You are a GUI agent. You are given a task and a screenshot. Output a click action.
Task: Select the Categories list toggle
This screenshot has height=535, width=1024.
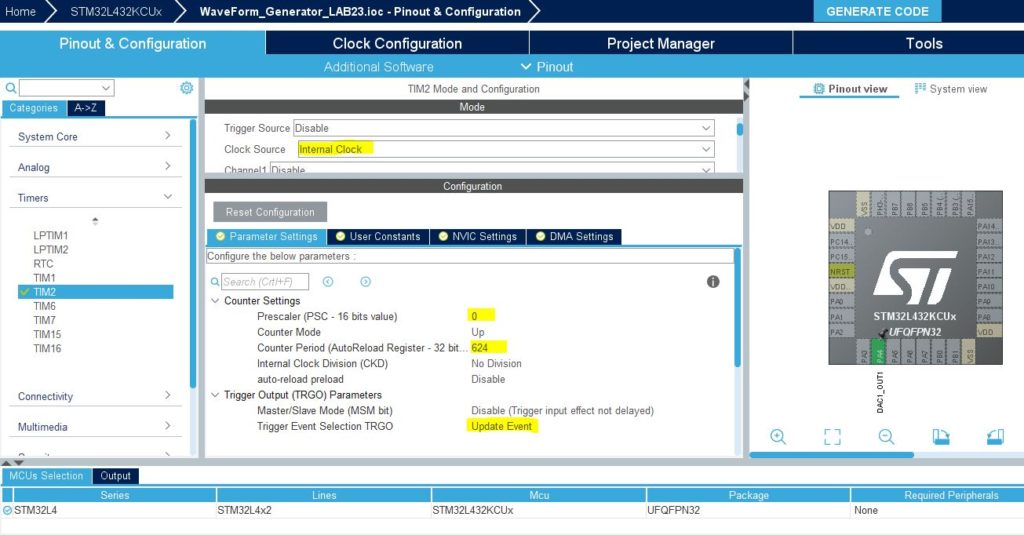33,108
